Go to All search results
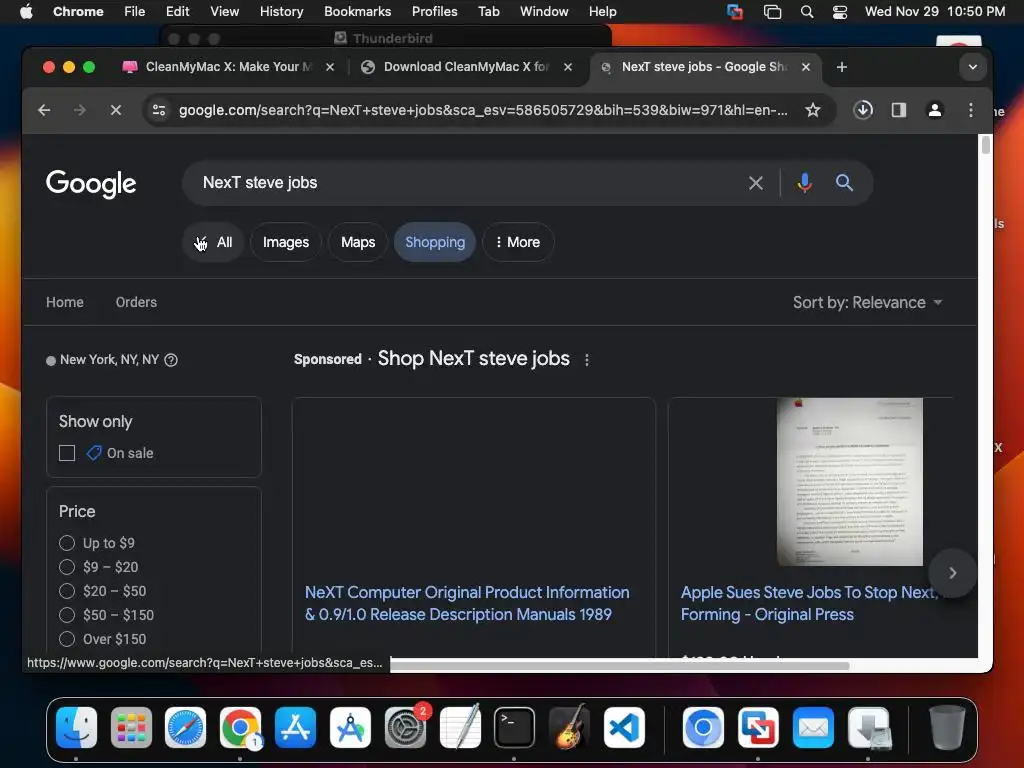This screenshot has height=768, width=1024. [214, 242]
